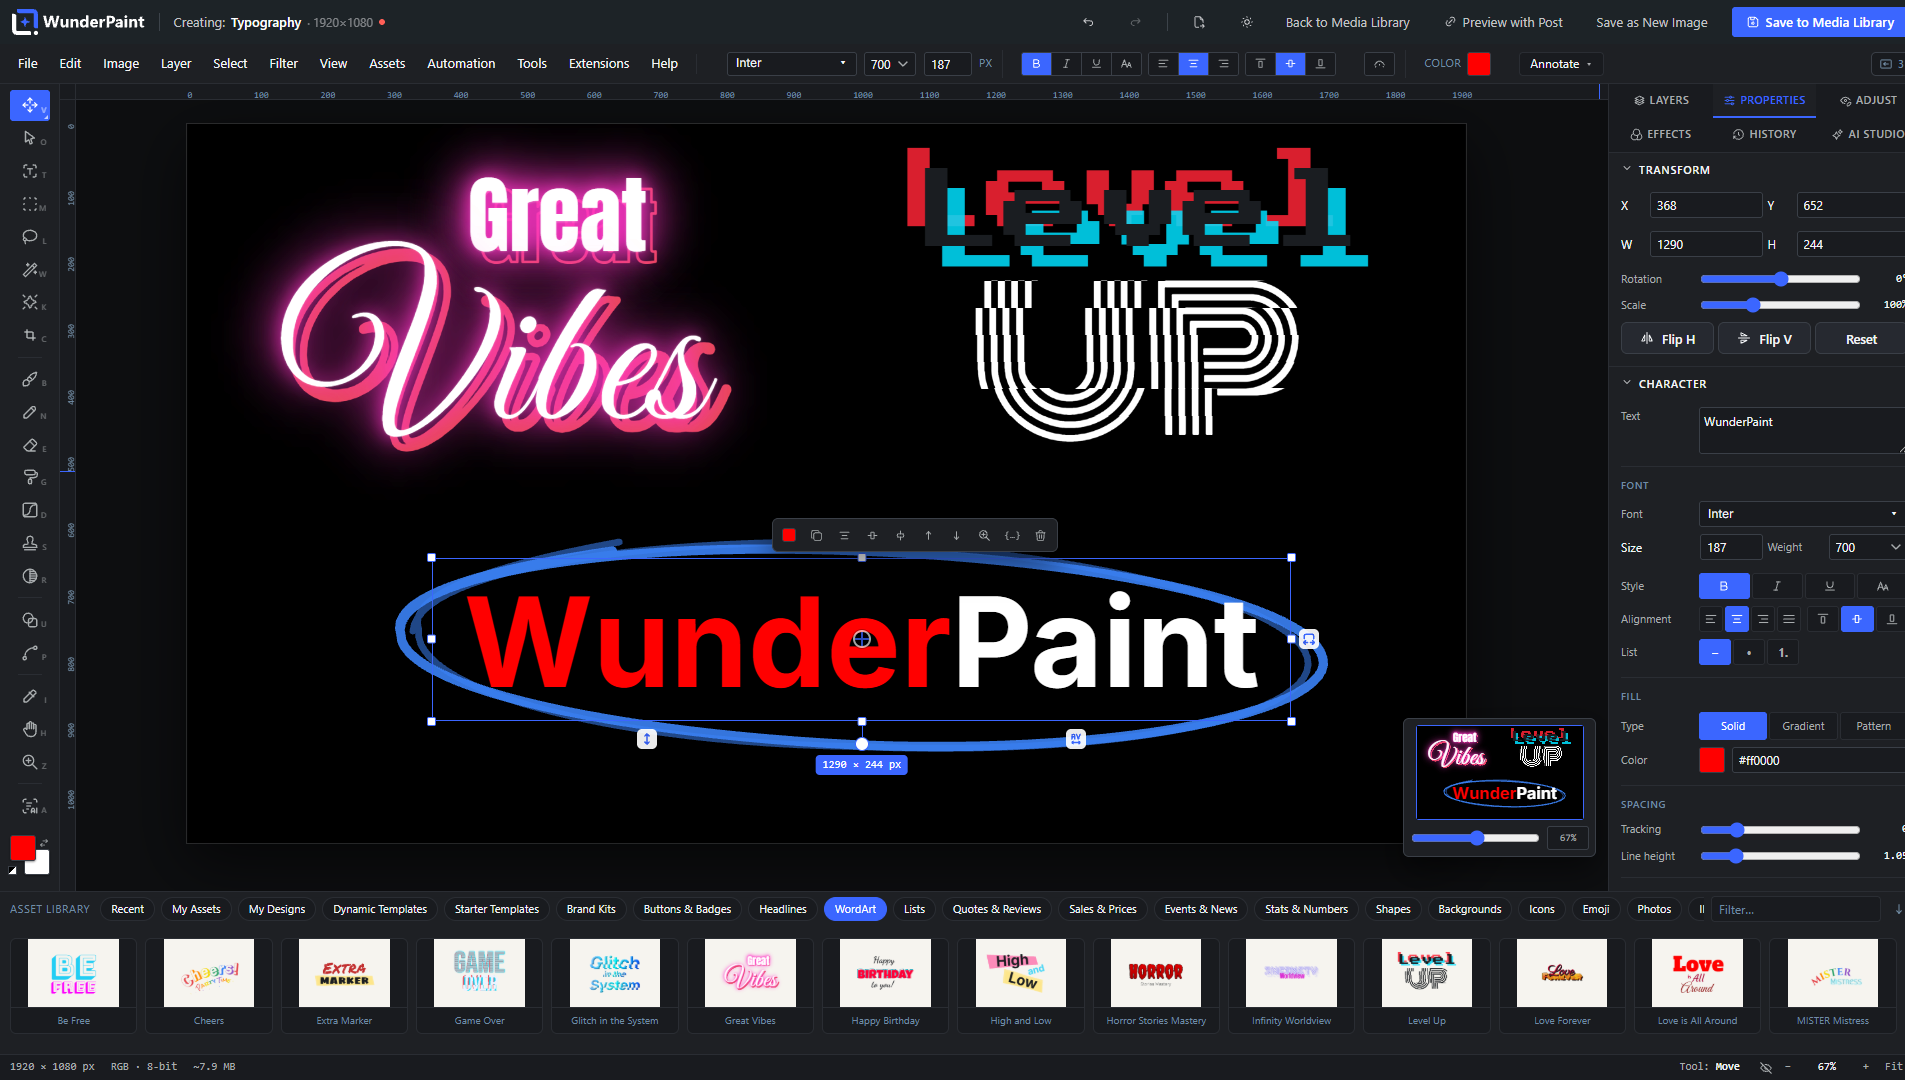This screenshot has height=1080, width=1905.
Task: Adjust the Rotation slider
Action: coord(1780,279)
